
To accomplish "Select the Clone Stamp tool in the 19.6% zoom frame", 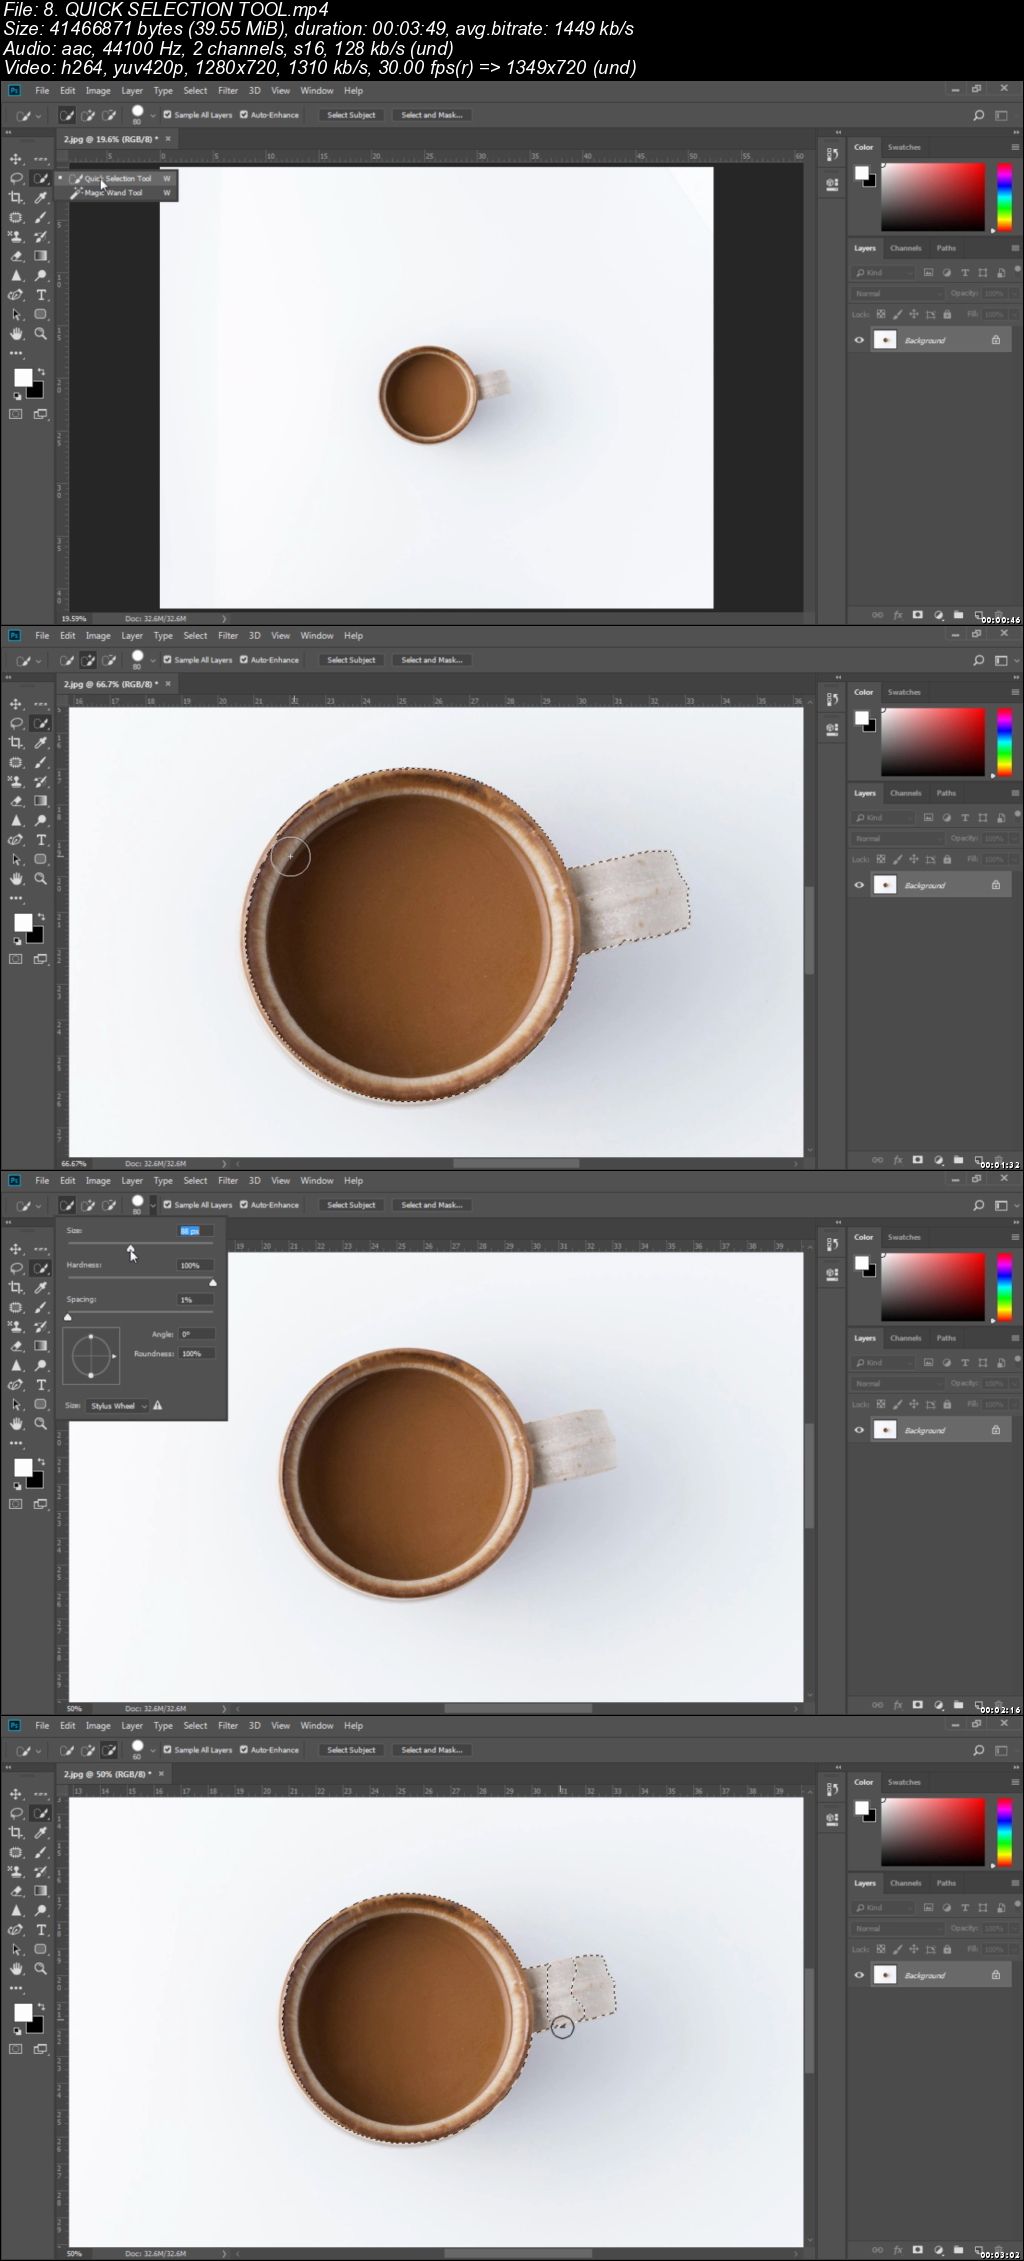I will [16, 237].
